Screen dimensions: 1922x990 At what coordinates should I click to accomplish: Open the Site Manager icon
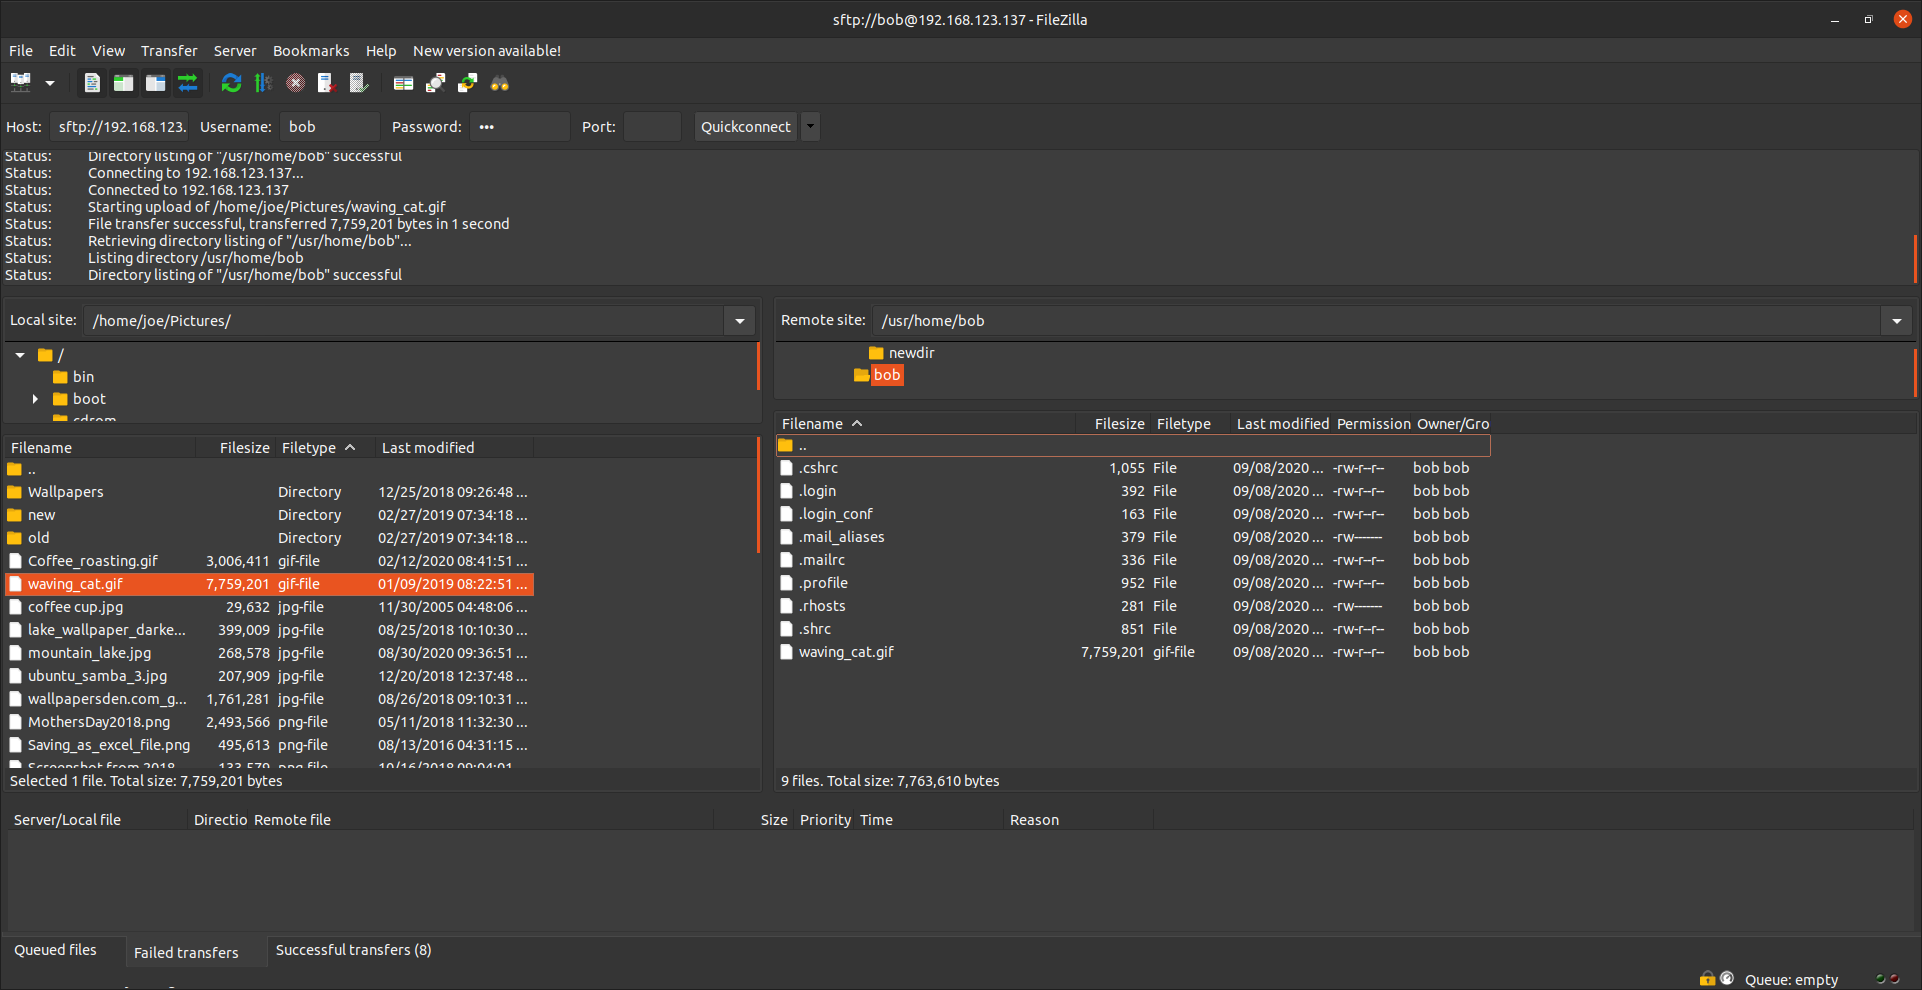click(x=20, y=83)
